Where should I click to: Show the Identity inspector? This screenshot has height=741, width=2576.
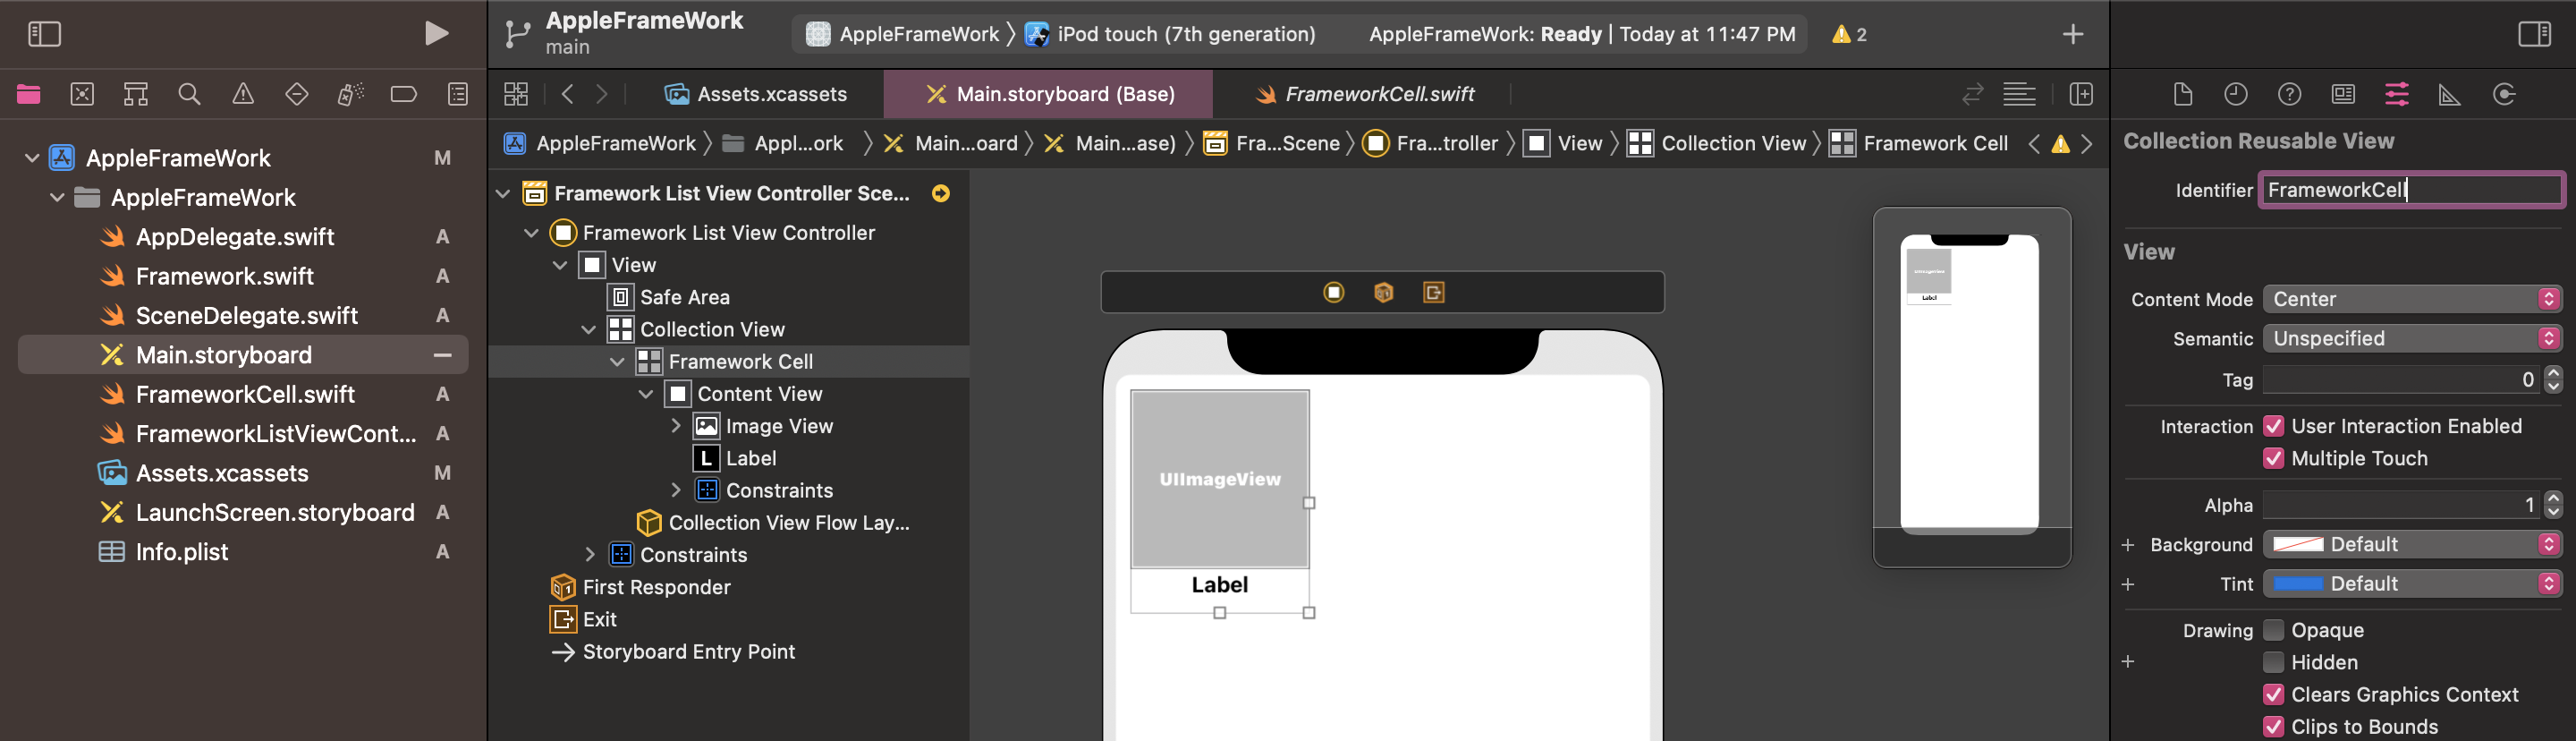click(2343, 95)
